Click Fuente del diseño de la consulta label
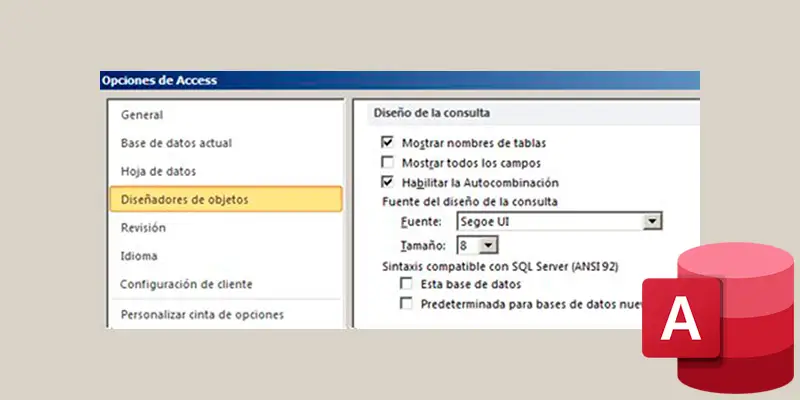800x400 pixels. pos(469,202)
